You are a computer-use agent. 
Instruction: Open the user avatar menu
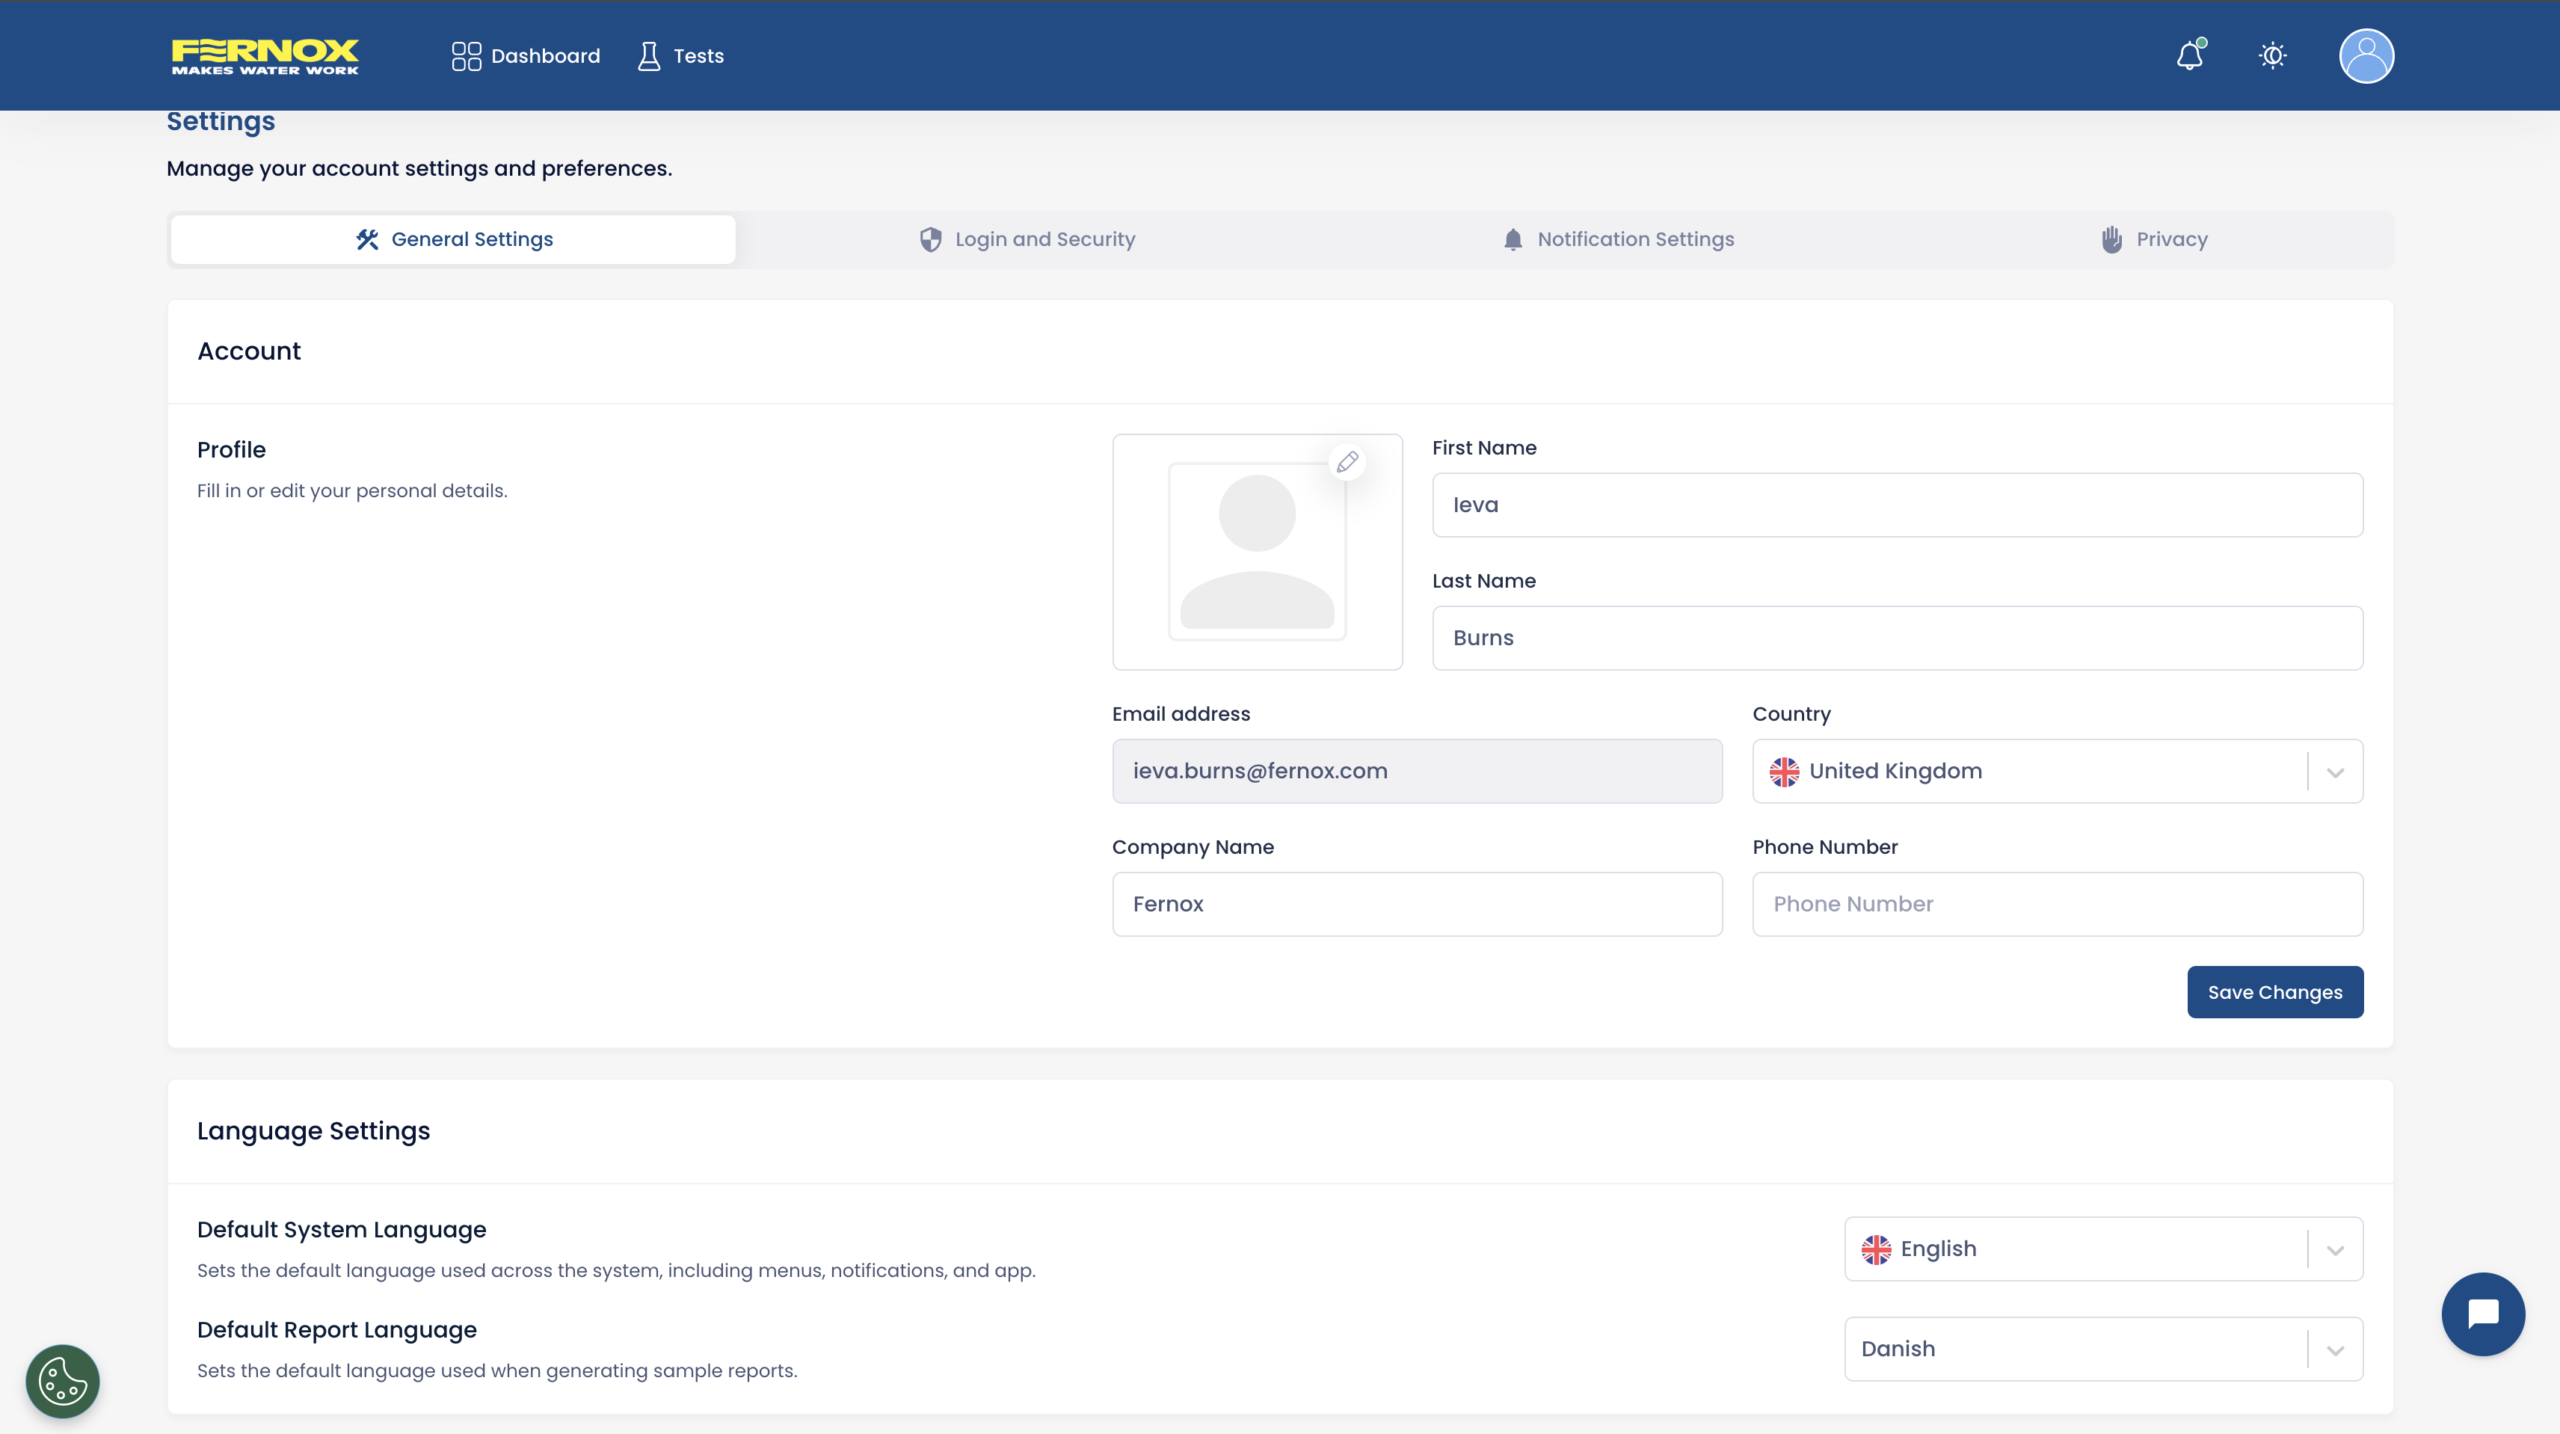pyautogui.click(x=2366, y=56)
